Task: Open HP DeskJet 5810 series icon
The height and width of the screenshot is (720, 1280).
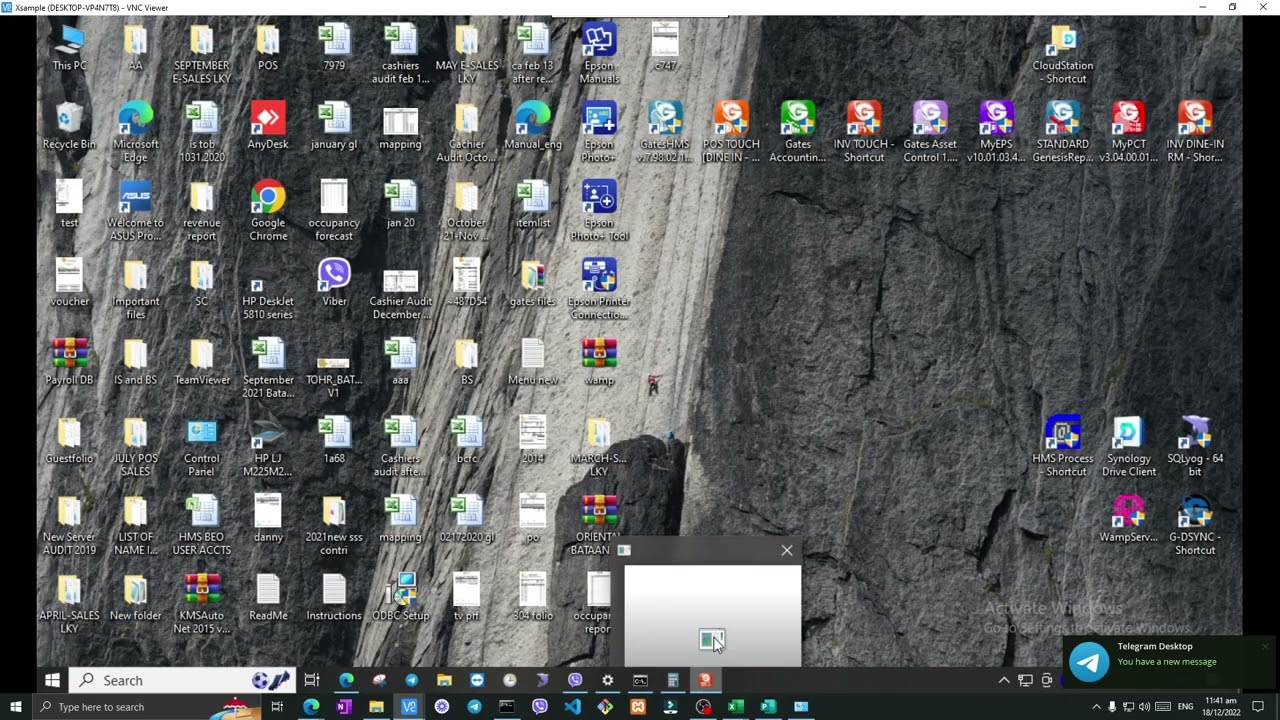Action: pos(268,290)
